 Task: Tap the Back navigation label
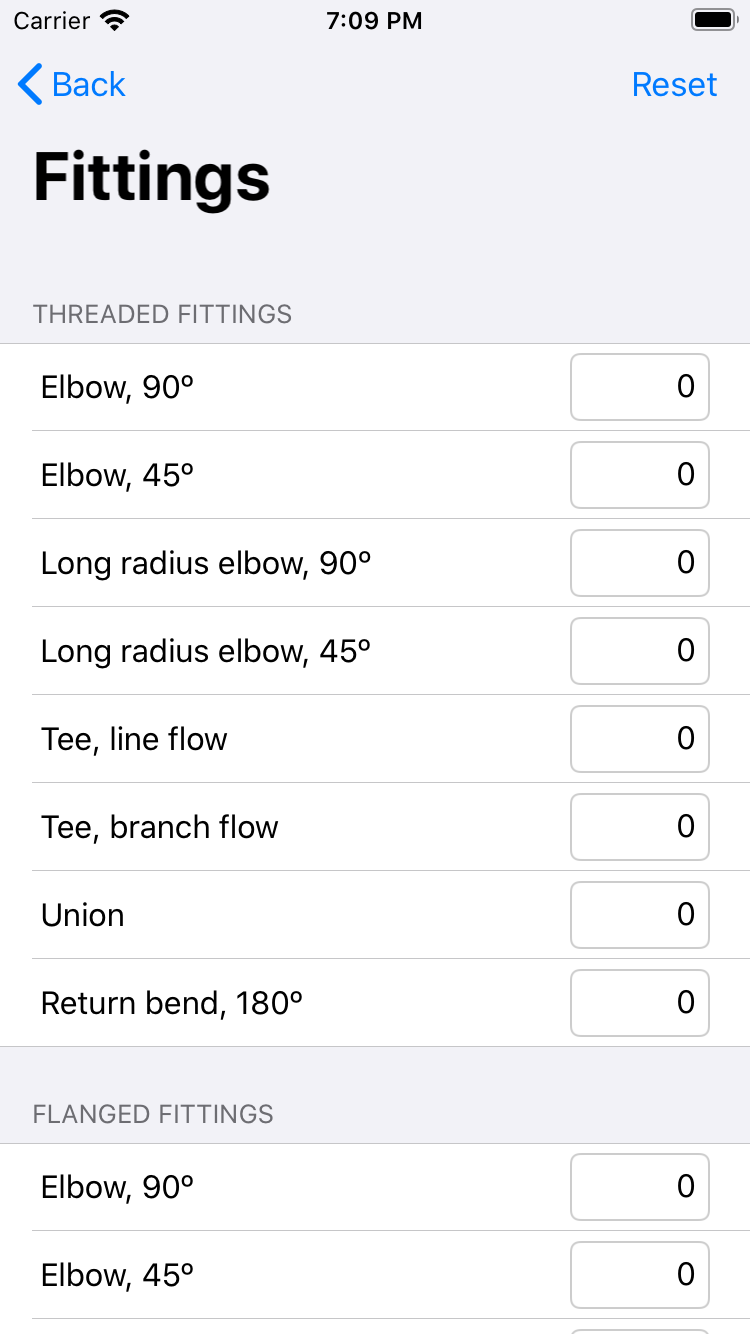[89, 85]
